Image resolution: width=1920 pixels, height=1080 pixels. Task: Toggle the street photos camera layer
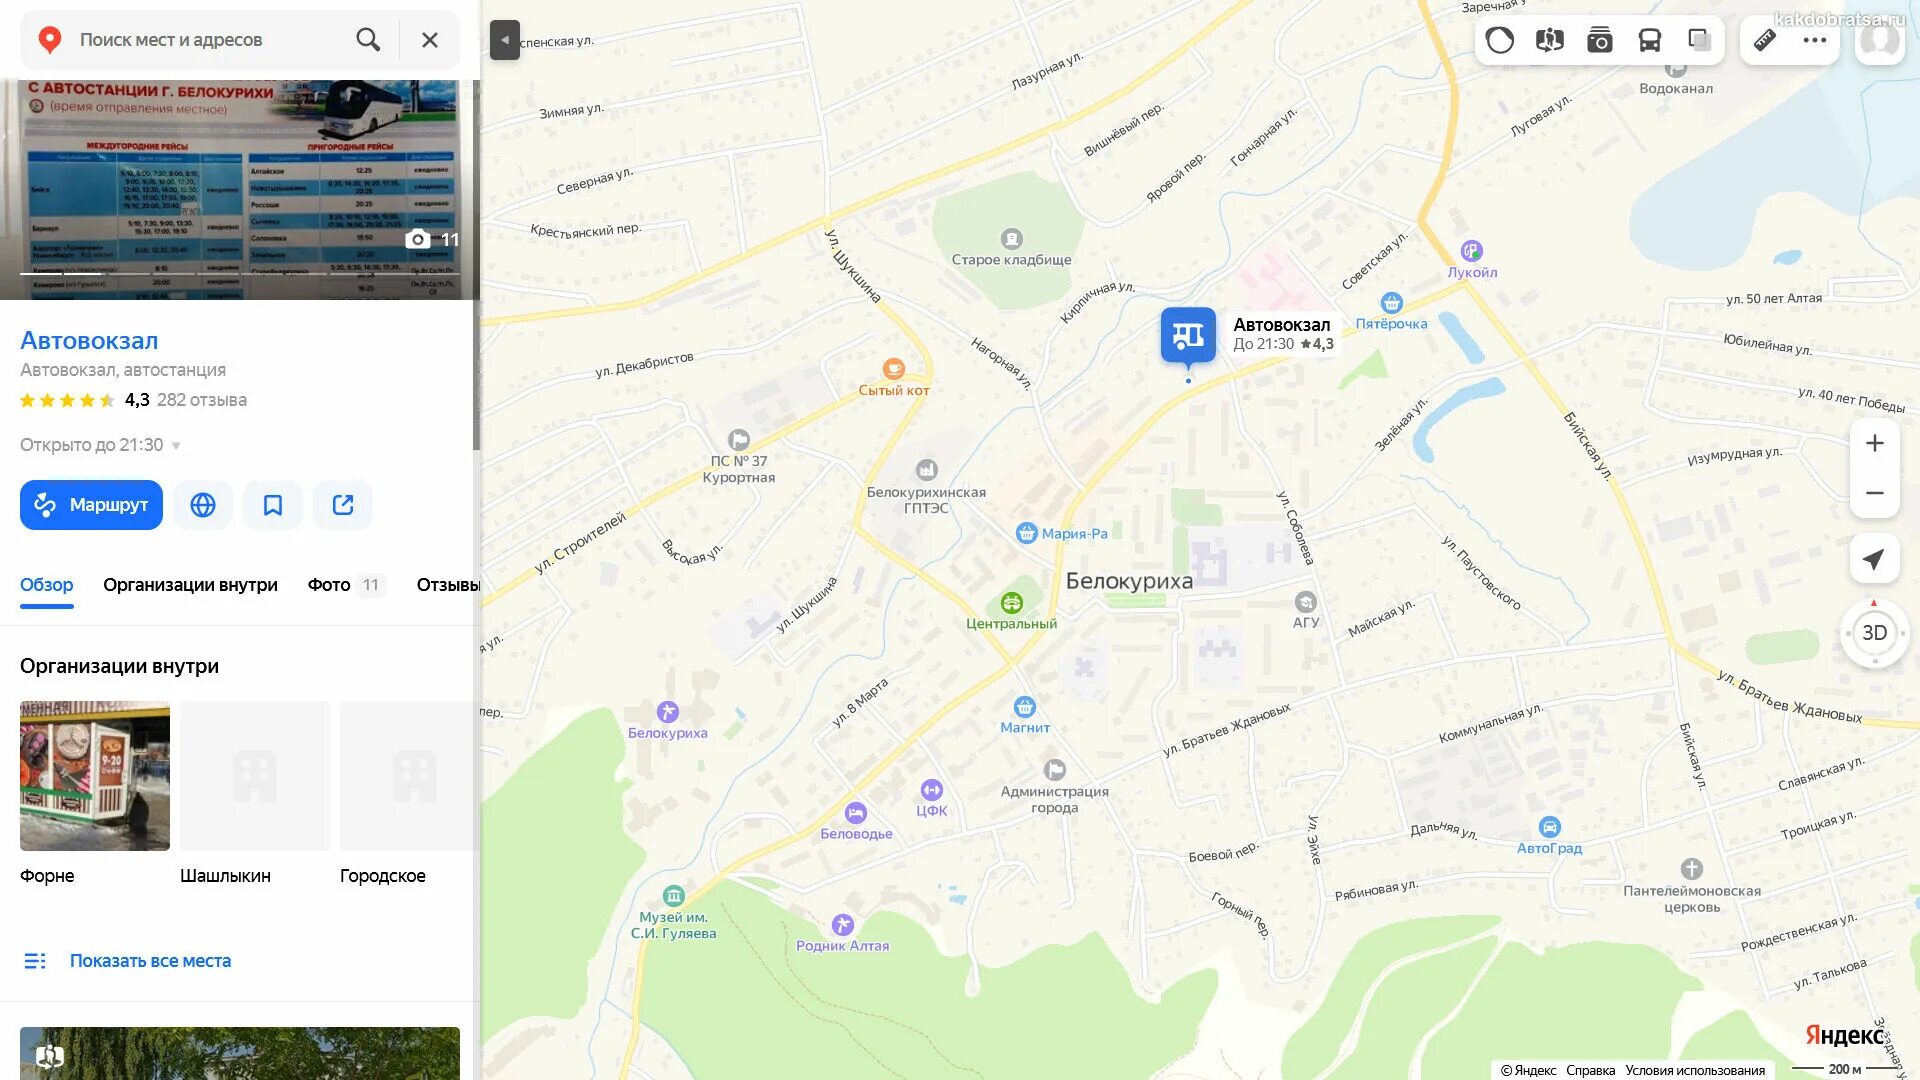1600,40
